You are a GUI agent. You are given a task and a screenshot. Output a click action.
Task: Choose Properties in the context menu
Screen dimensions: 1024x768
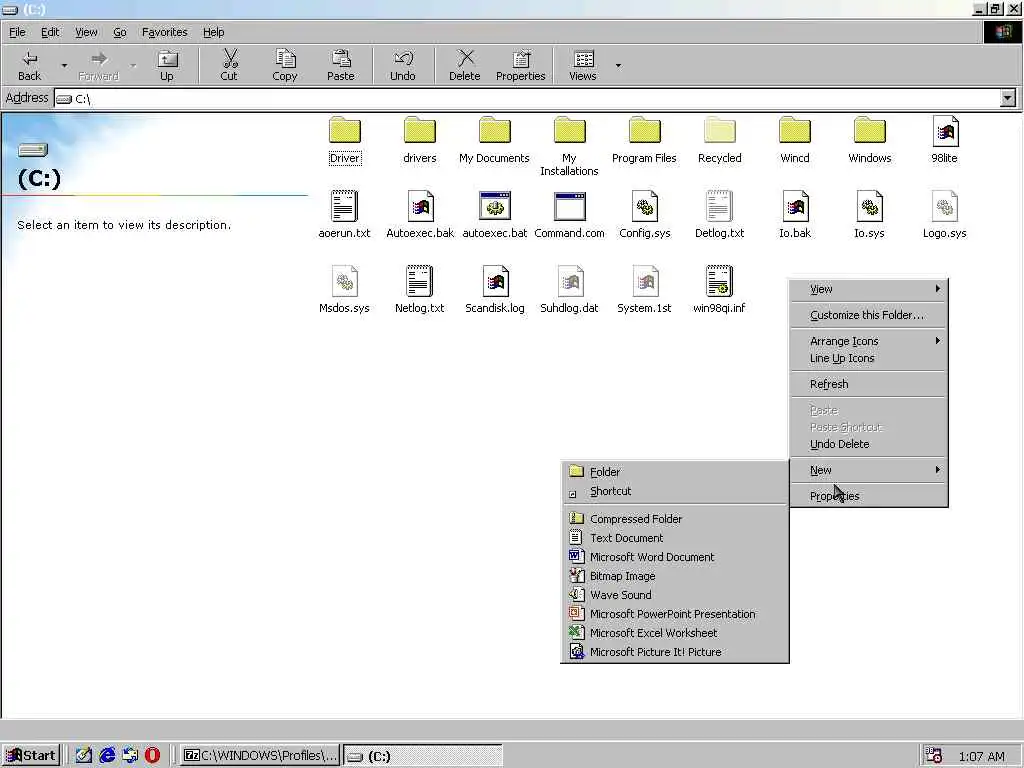pos(869,496)
